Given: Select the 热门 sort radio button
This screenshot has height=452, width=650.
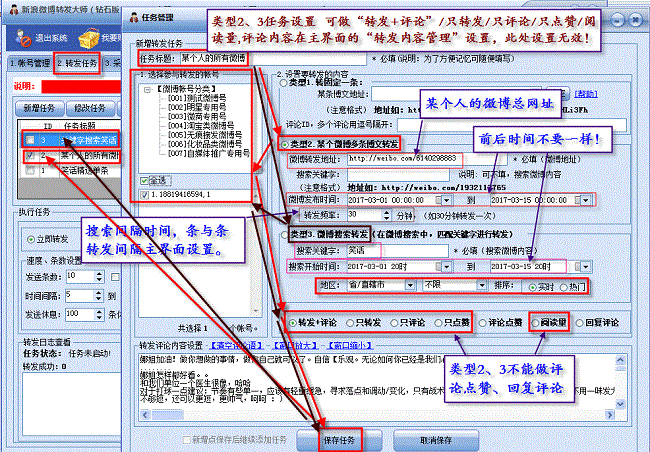Looking at the screenshot, I should pyautogui.click(x=563, y=287).
